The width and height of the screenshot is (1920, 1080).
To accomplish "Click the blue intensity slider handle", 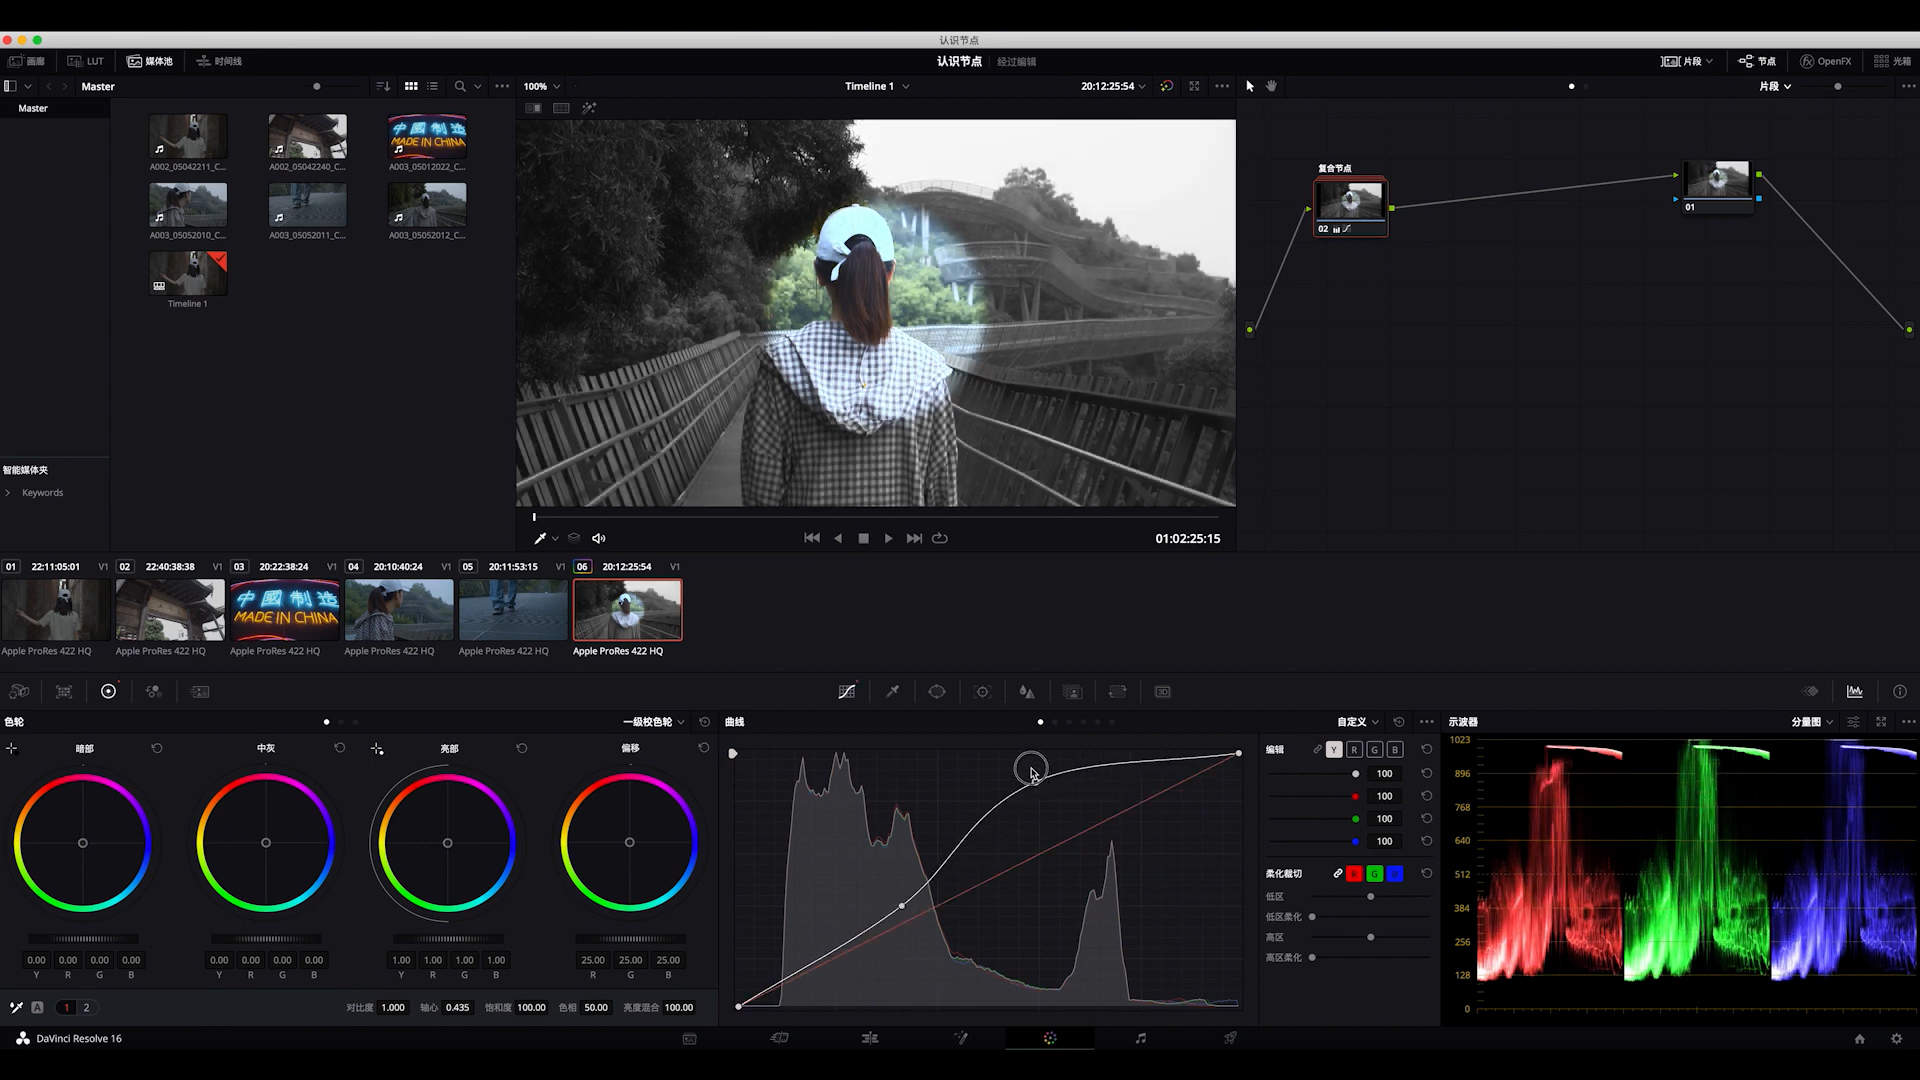I will (x=1355, y=842).
